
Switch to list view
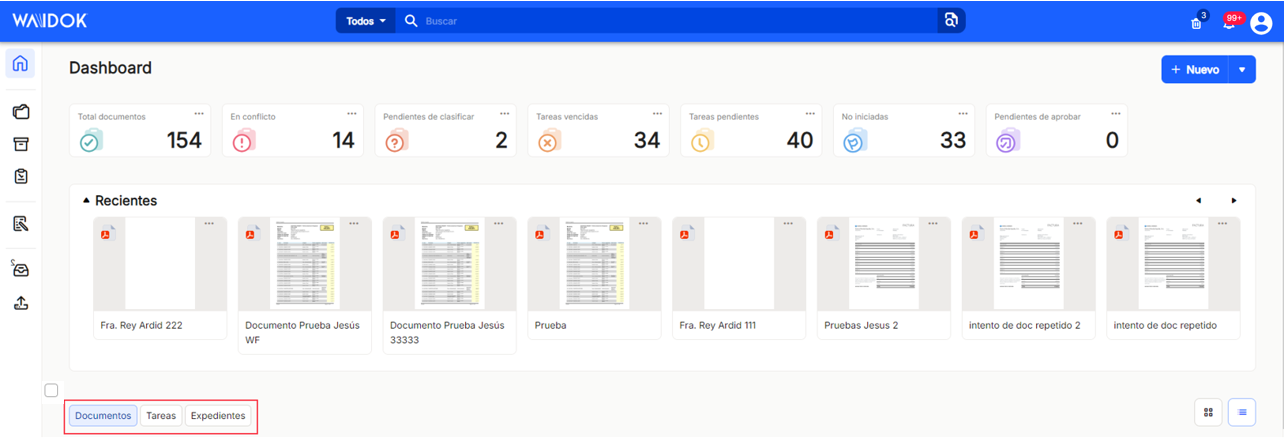point(1242,412)
